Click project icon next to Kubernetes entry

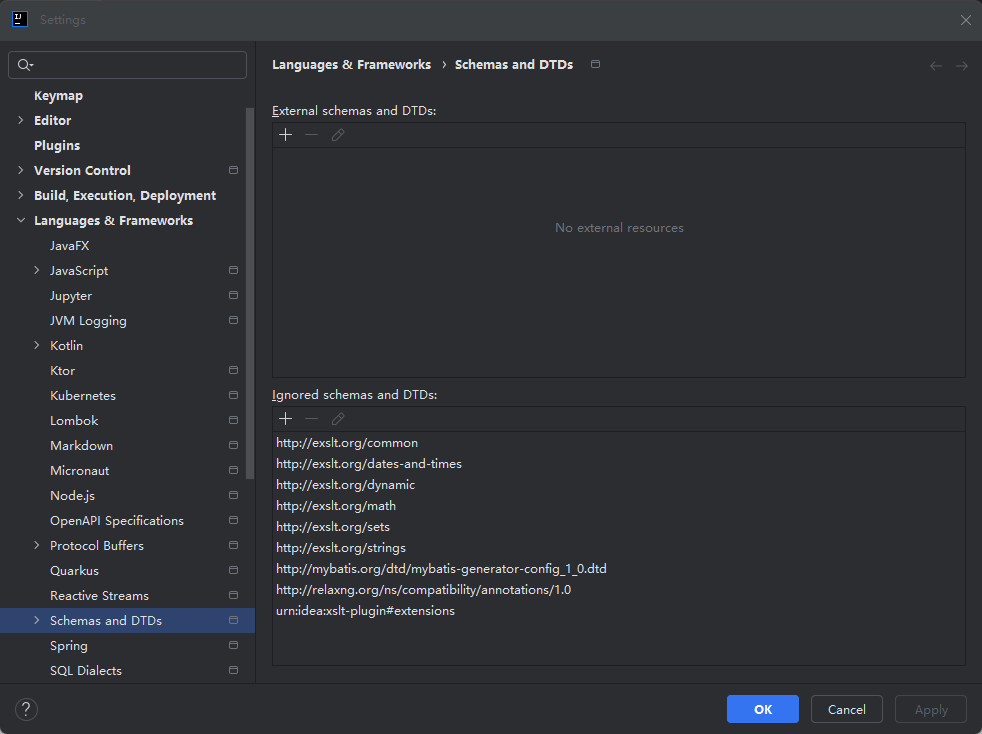[x=233, y=396]
